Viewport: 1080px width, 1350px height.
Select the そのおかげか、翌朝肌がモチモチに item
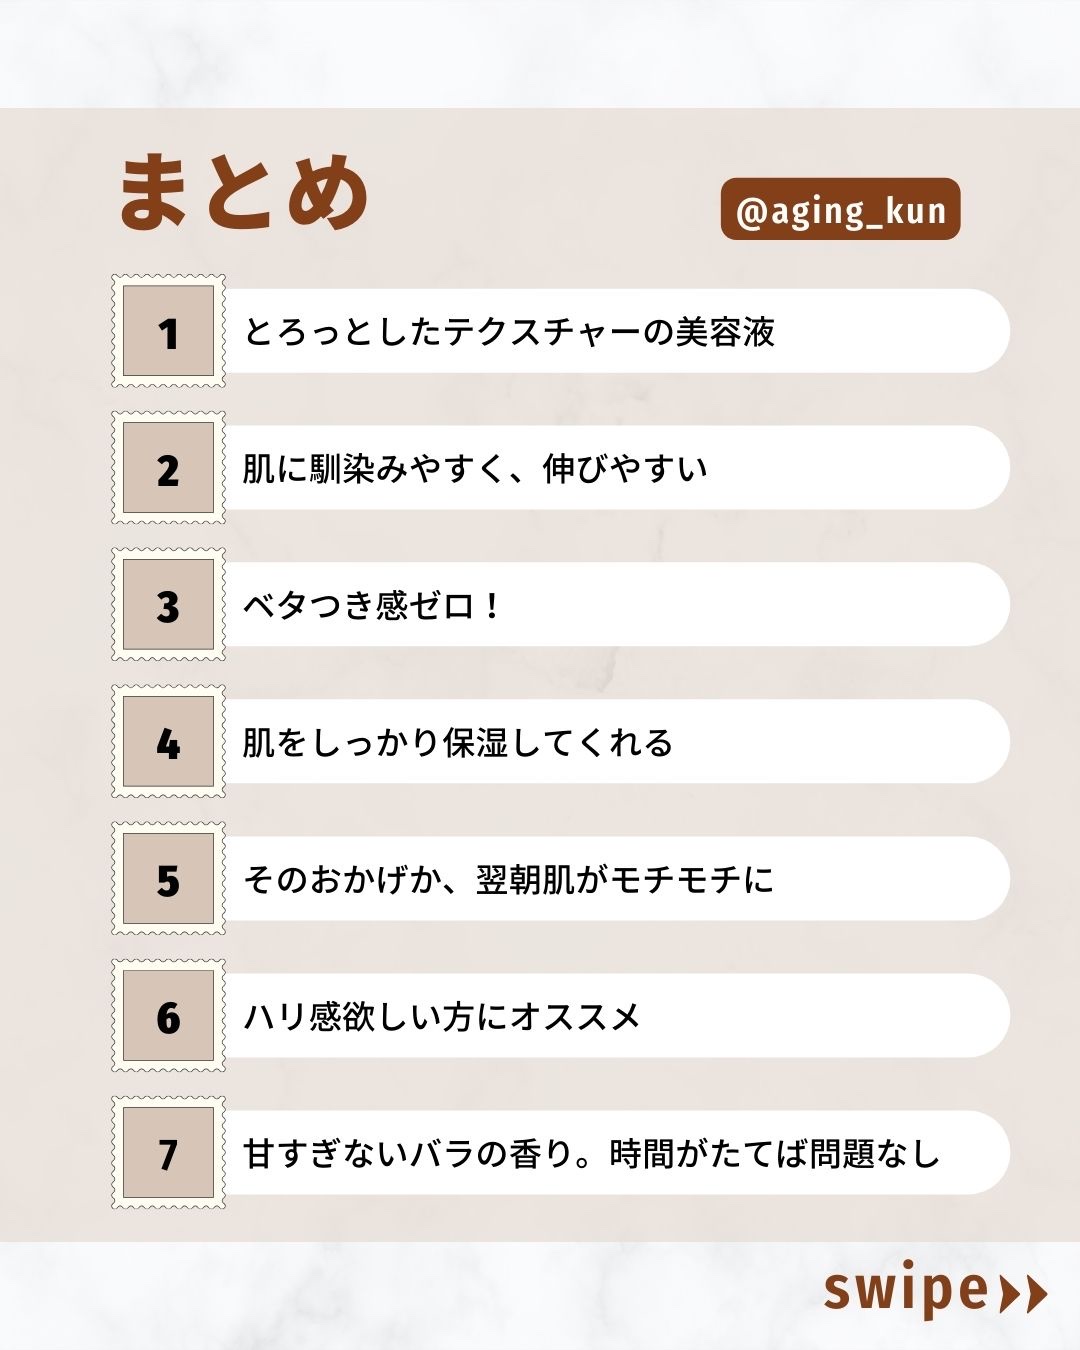tap(509, 880)
